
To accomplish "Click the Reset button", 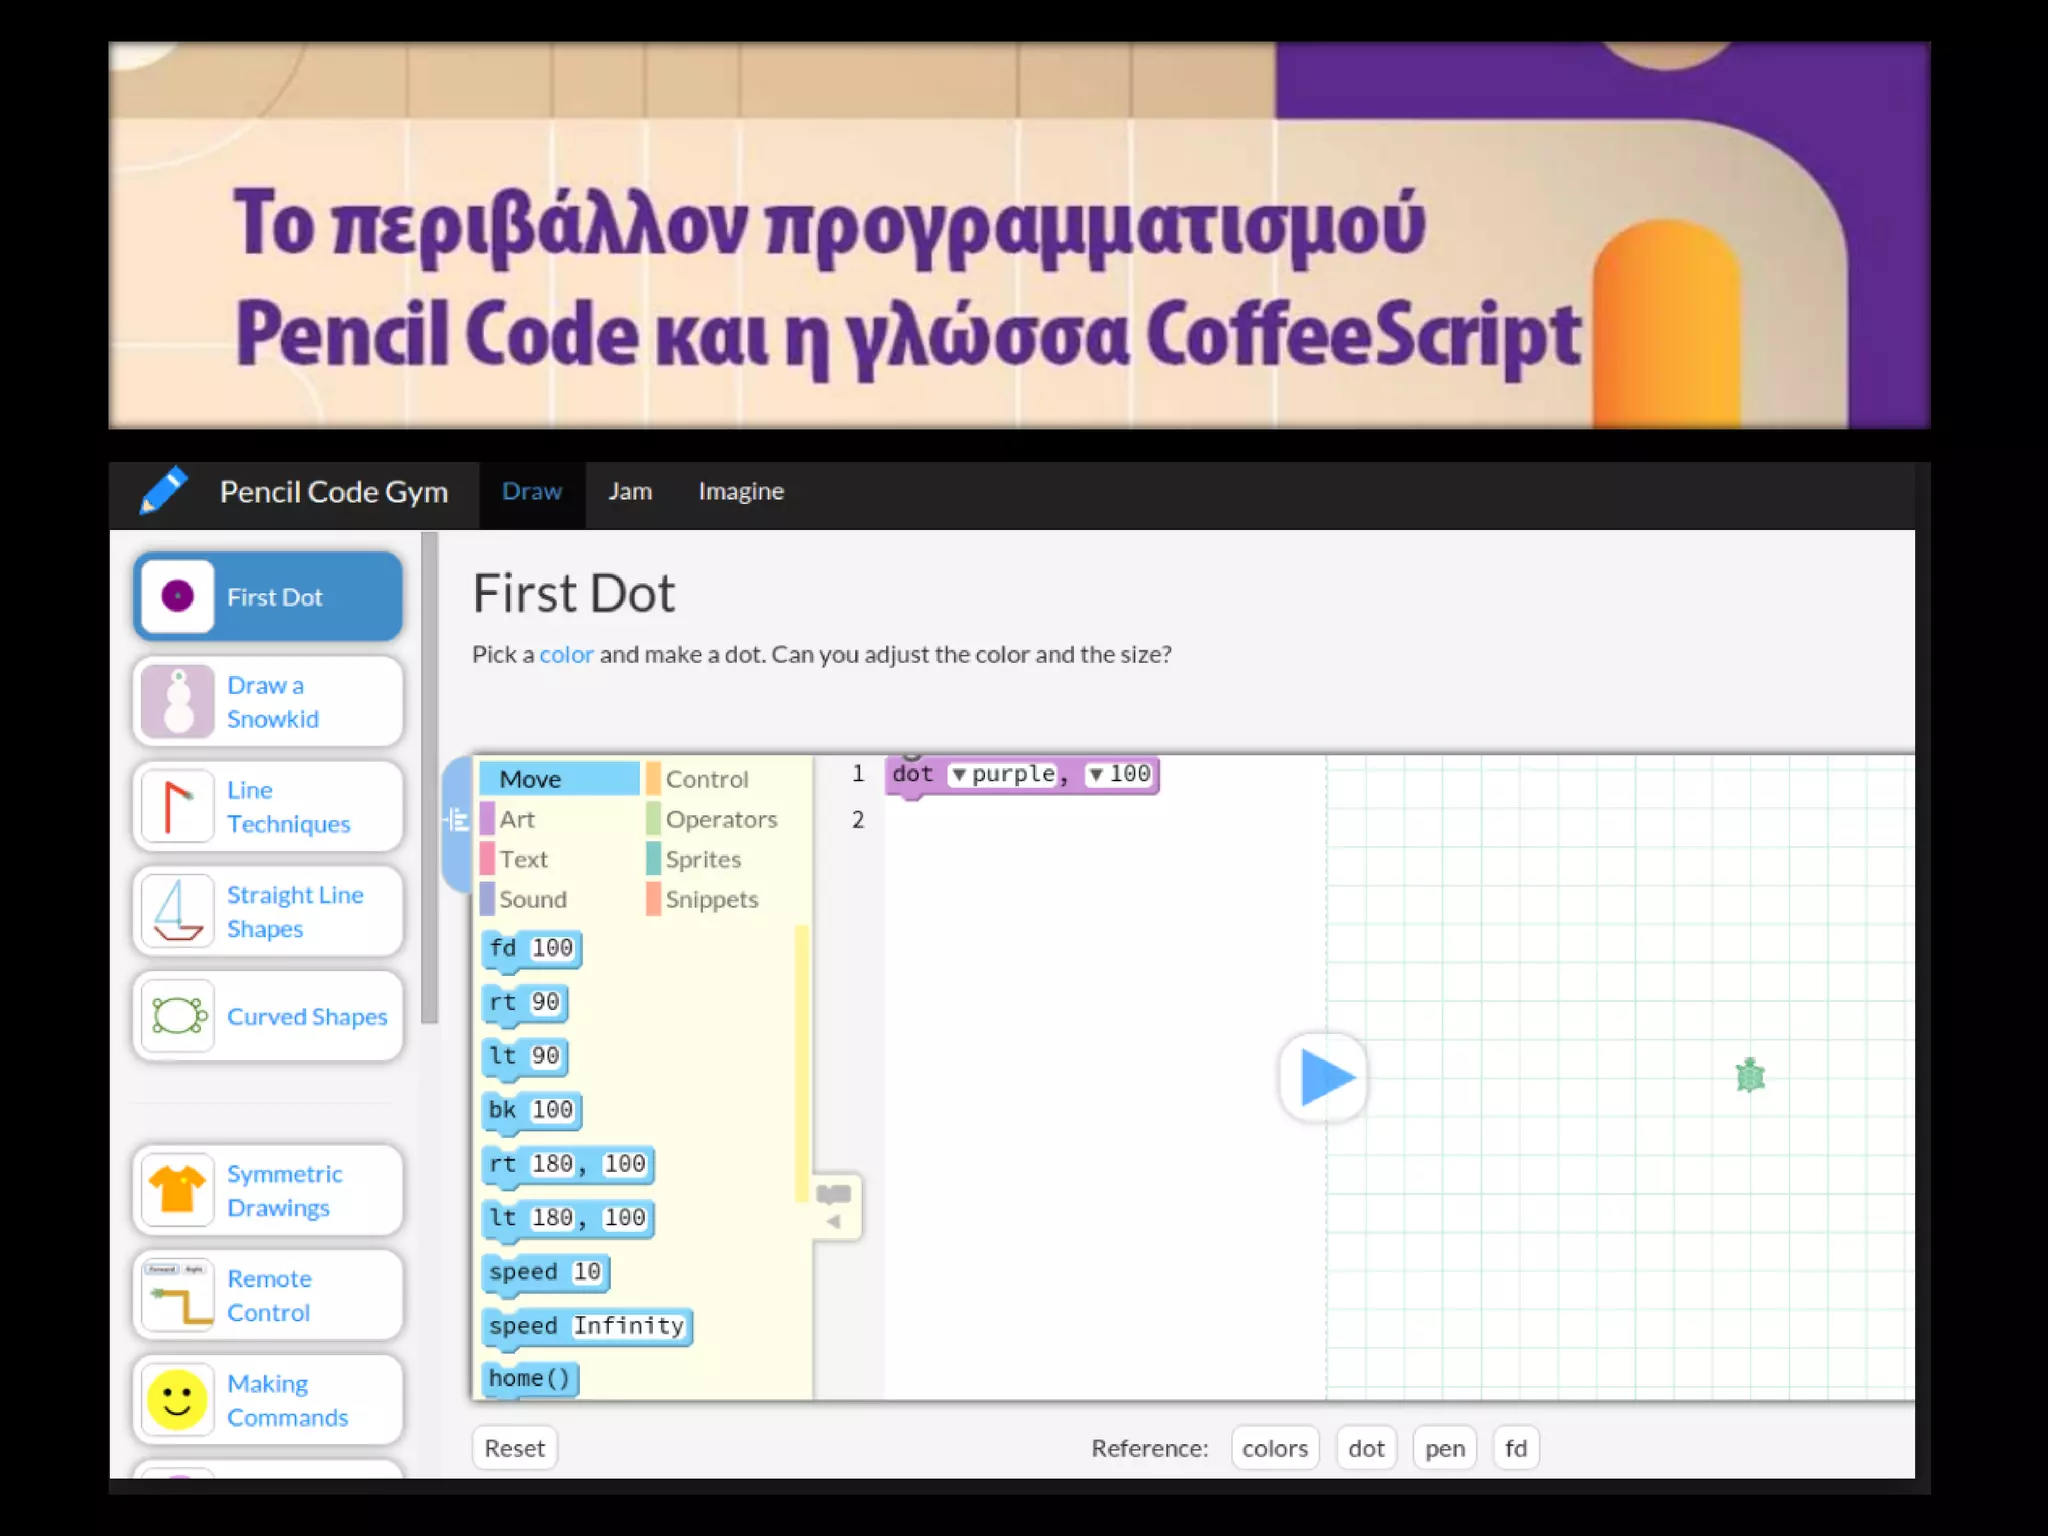I will point(514,1448).
